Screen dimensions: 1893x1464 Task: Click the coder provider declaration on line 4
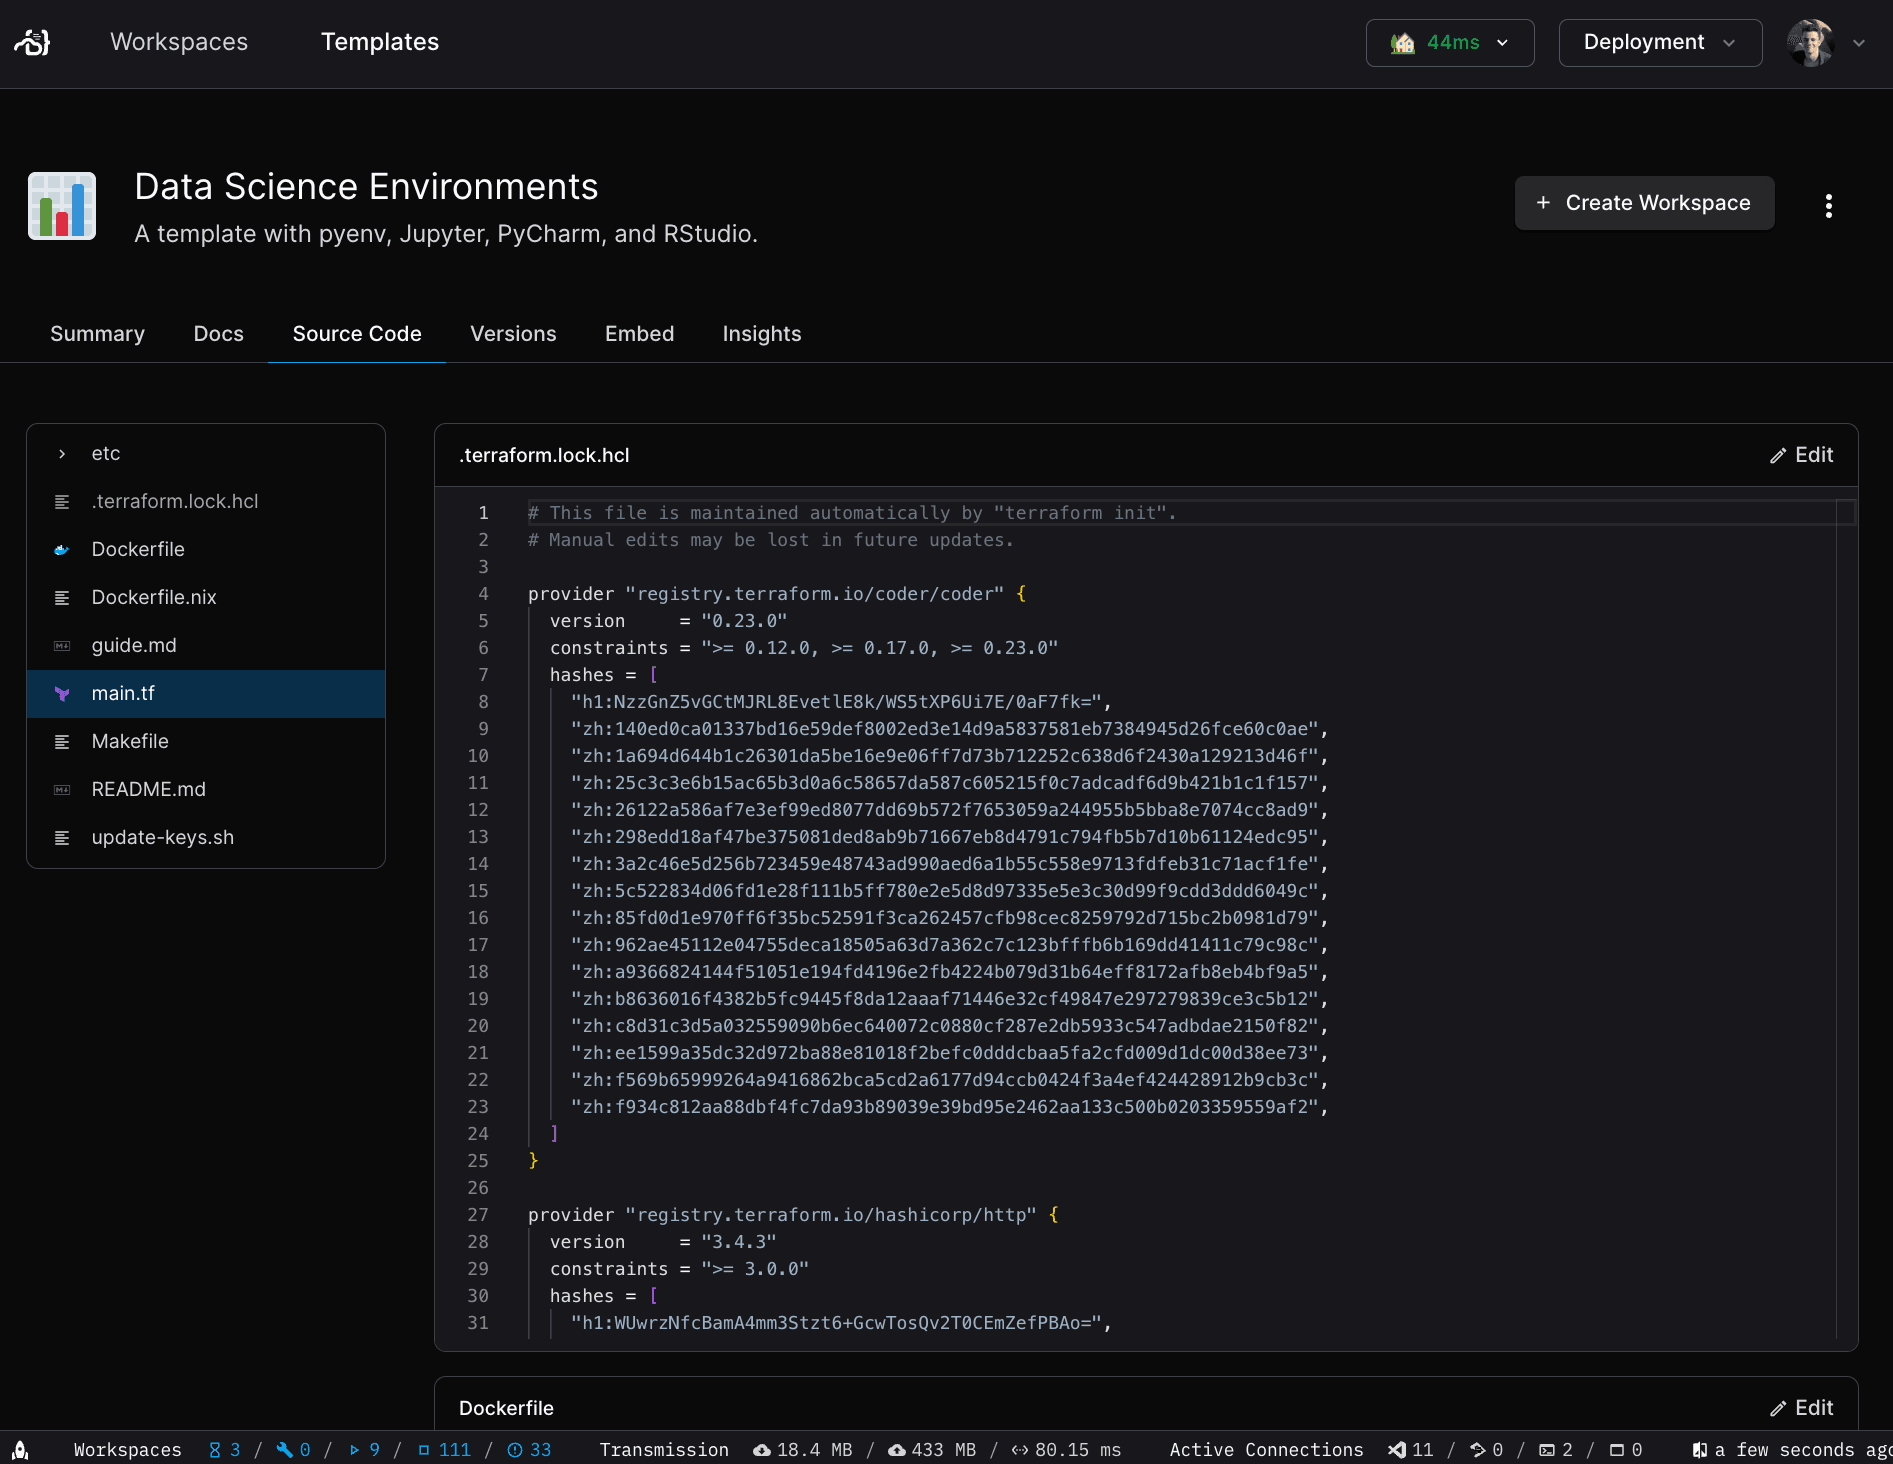pos(777,594)
